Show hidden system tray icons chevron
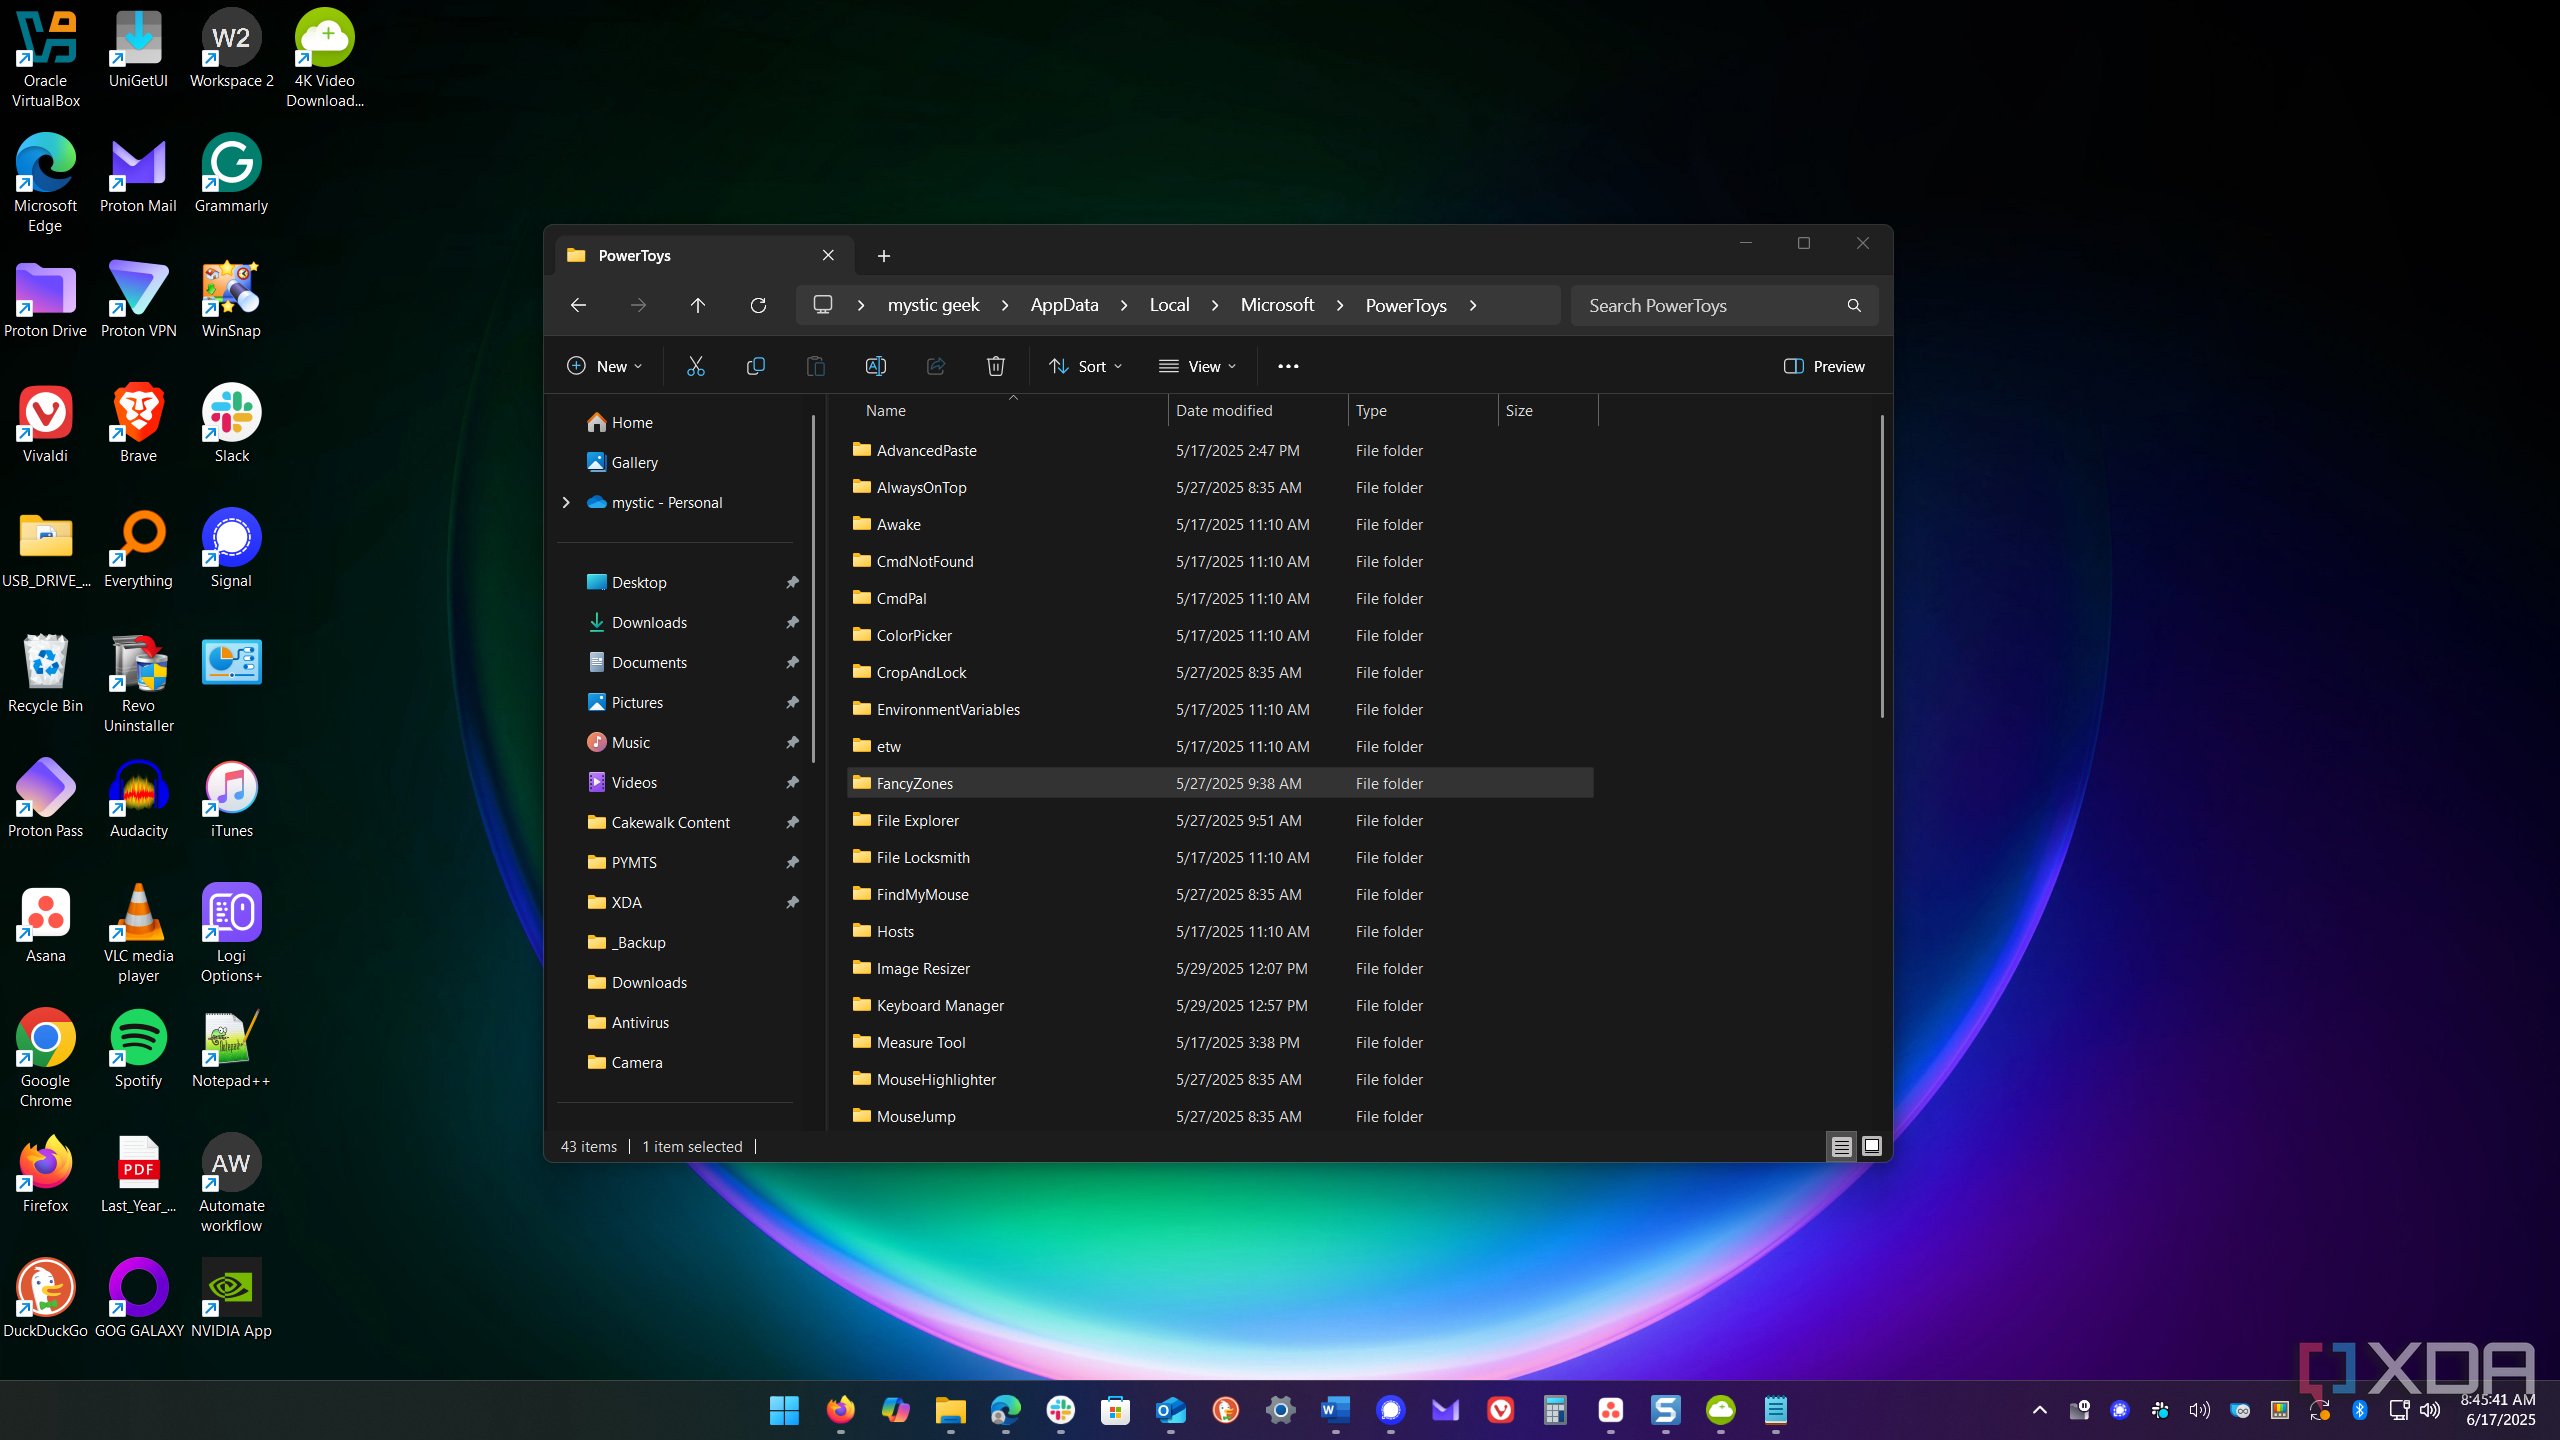2560x1440 pixels. point(2040,1410)
